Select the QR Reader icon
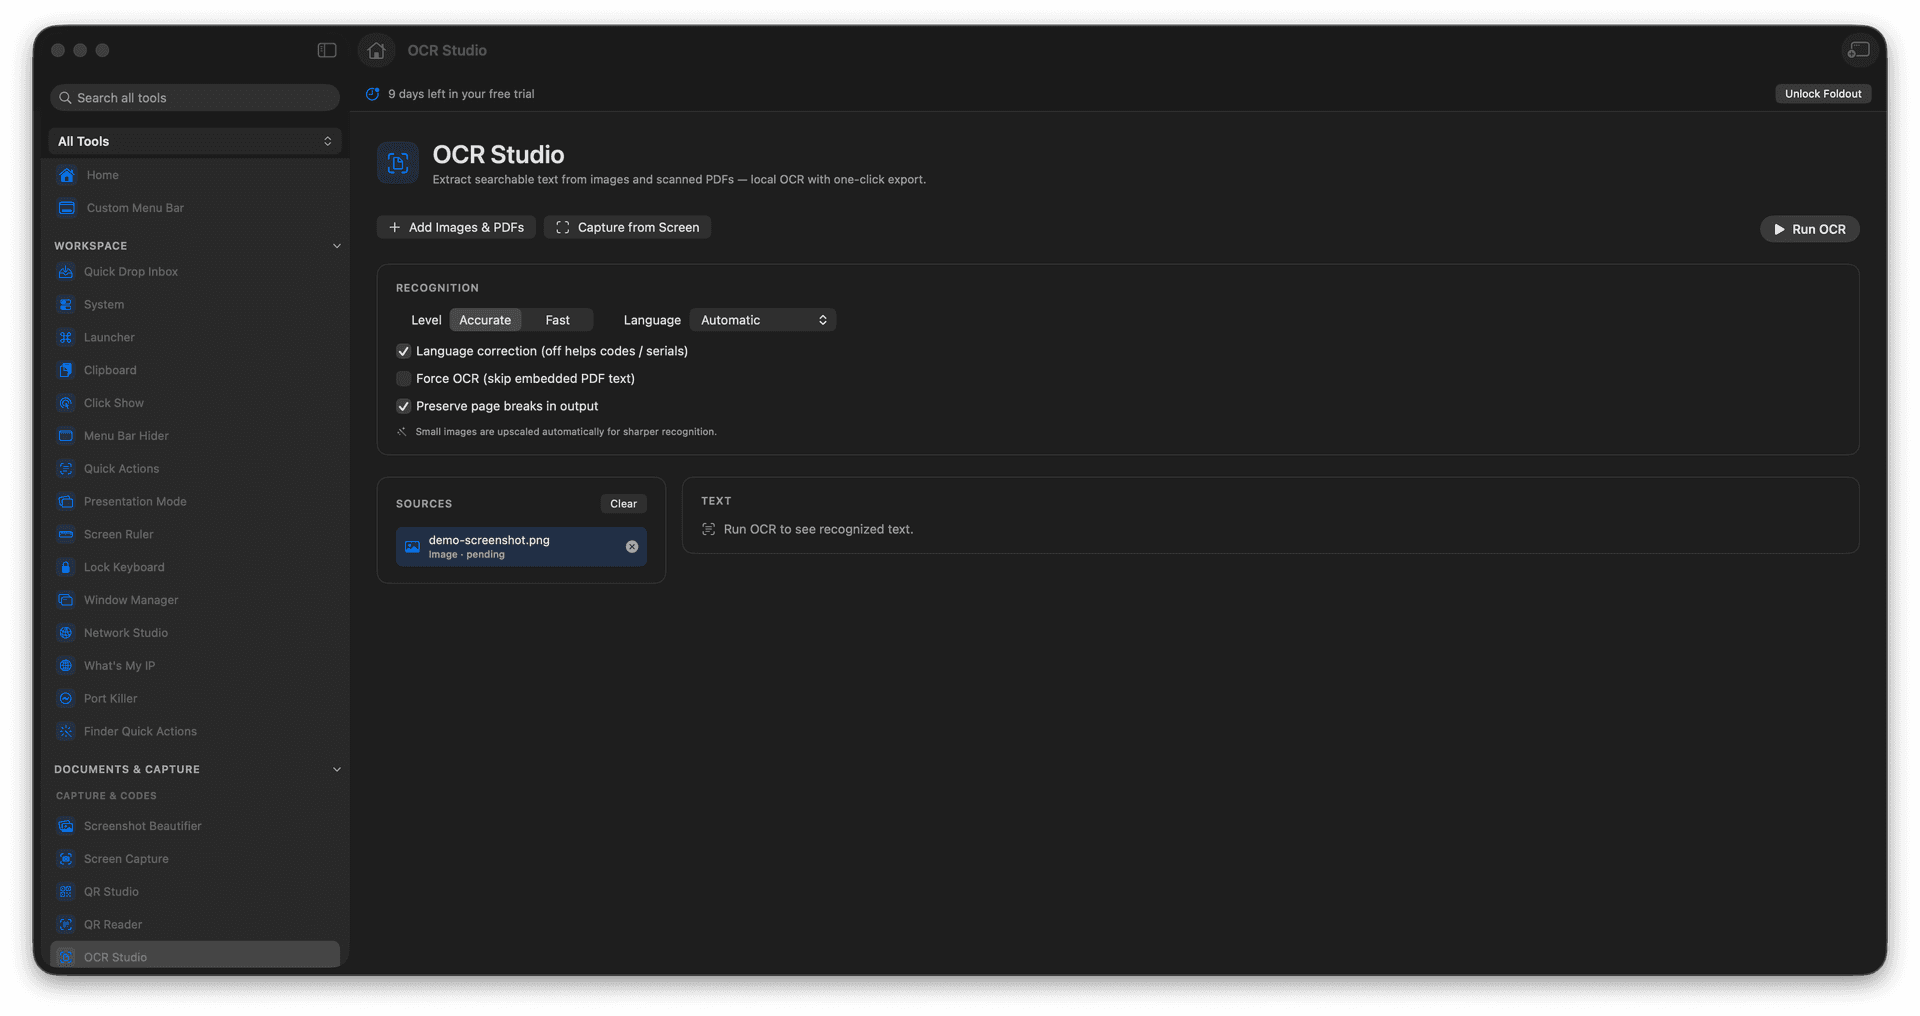Viewport: 1920px width, 1016px height. point(66,925)
